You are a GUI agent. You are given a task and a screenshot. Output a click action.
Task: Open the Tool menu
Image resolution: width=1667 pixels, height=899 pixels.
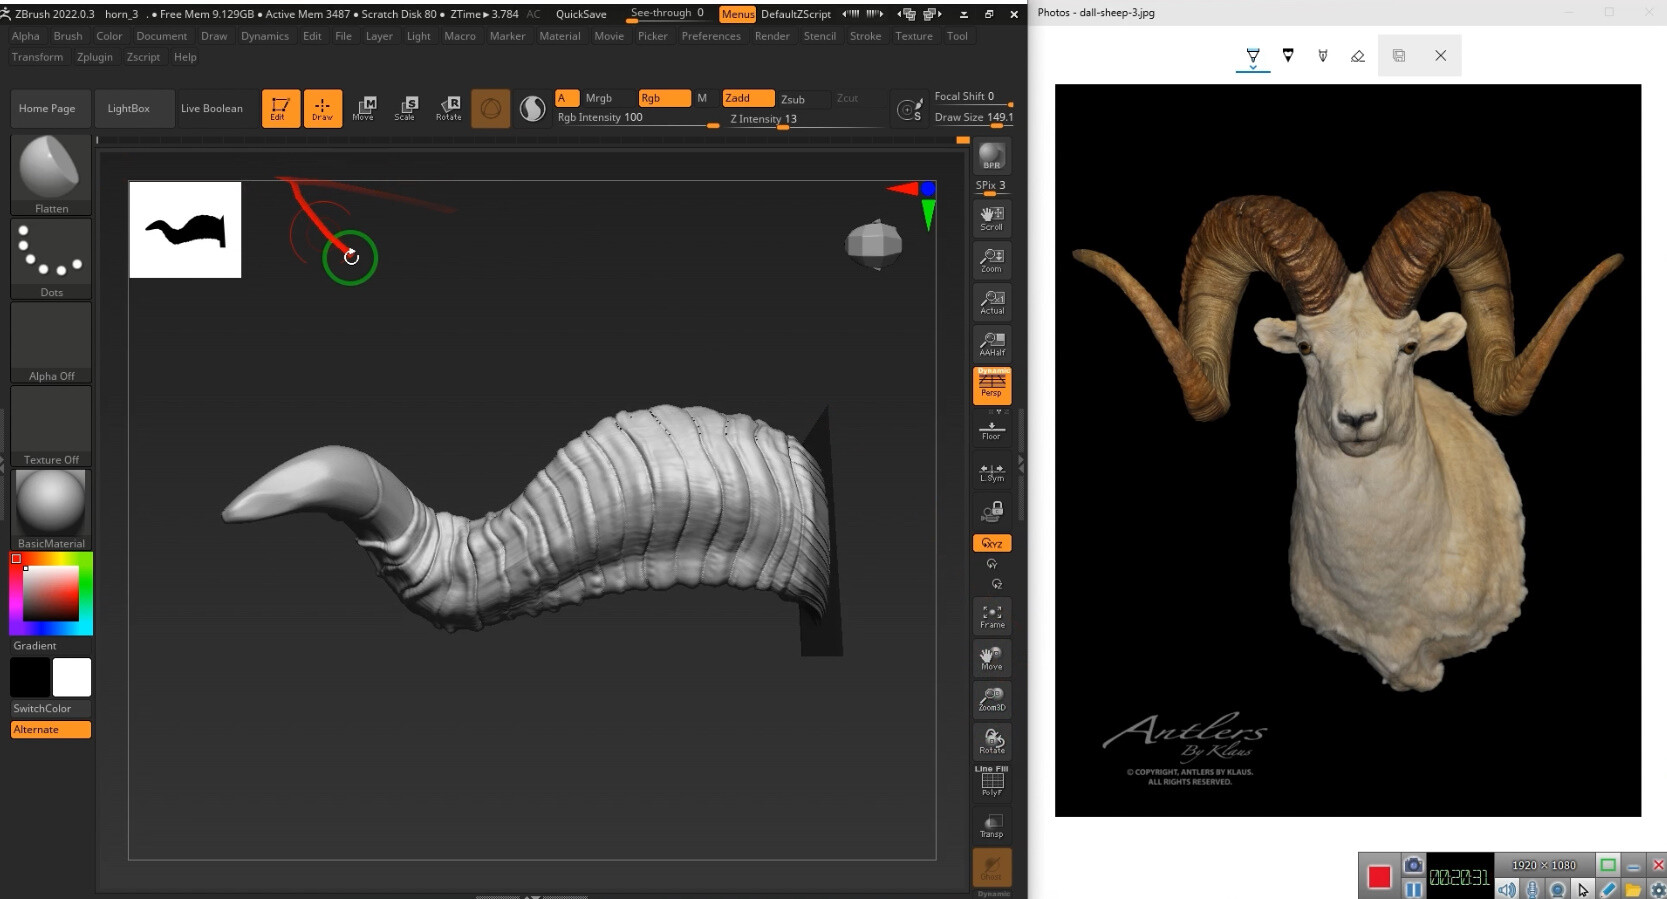[957, 36]
